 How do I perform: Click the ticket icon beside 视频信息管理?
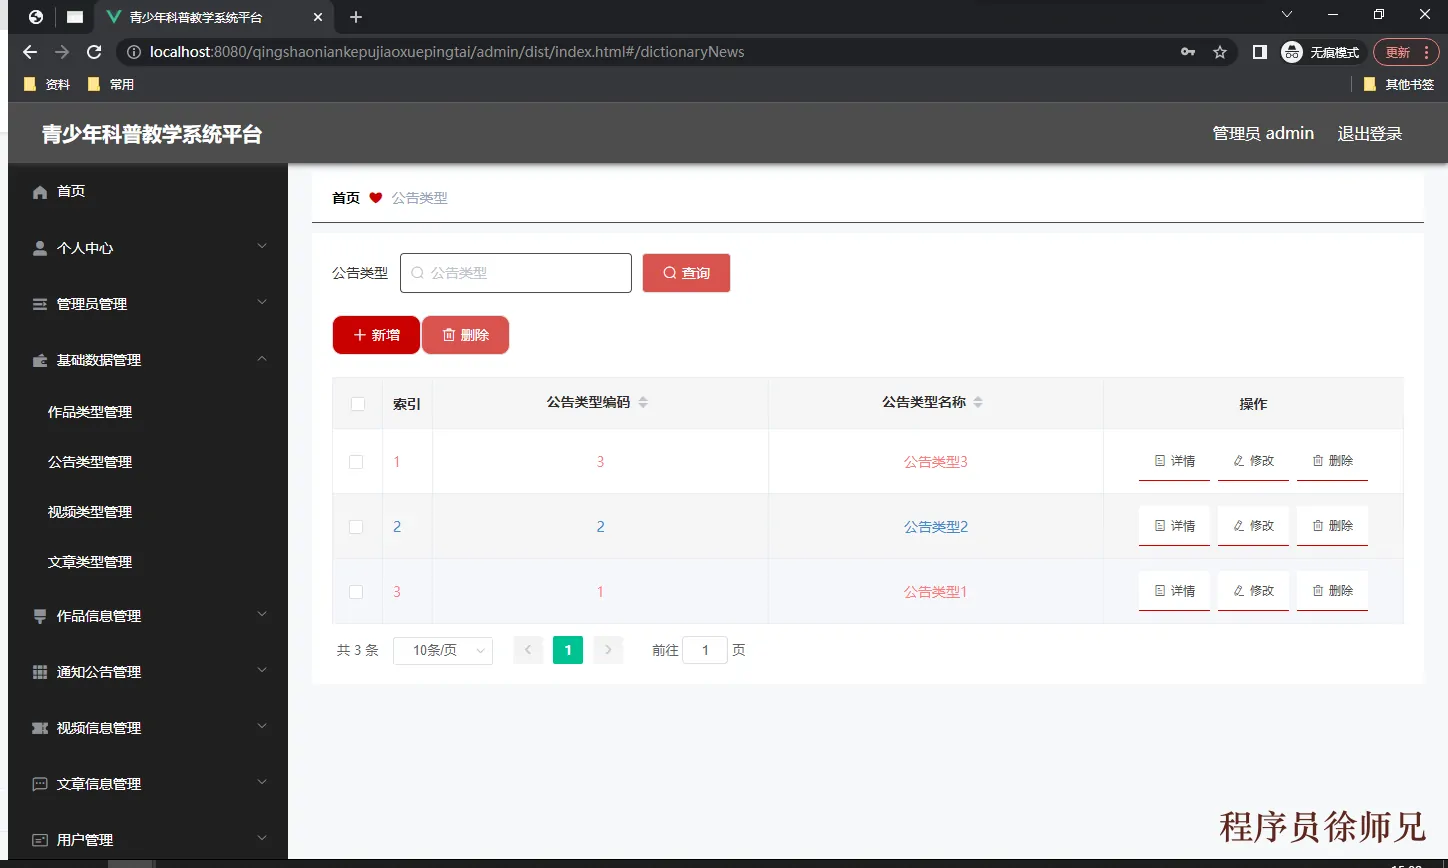click(40, 728)
